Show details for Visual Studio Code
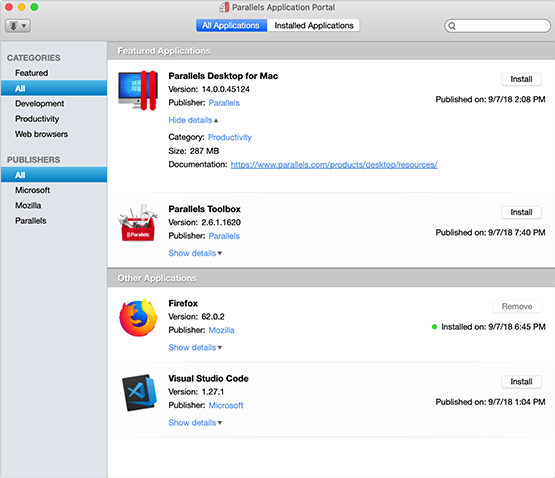 click(x=195, y=422)
